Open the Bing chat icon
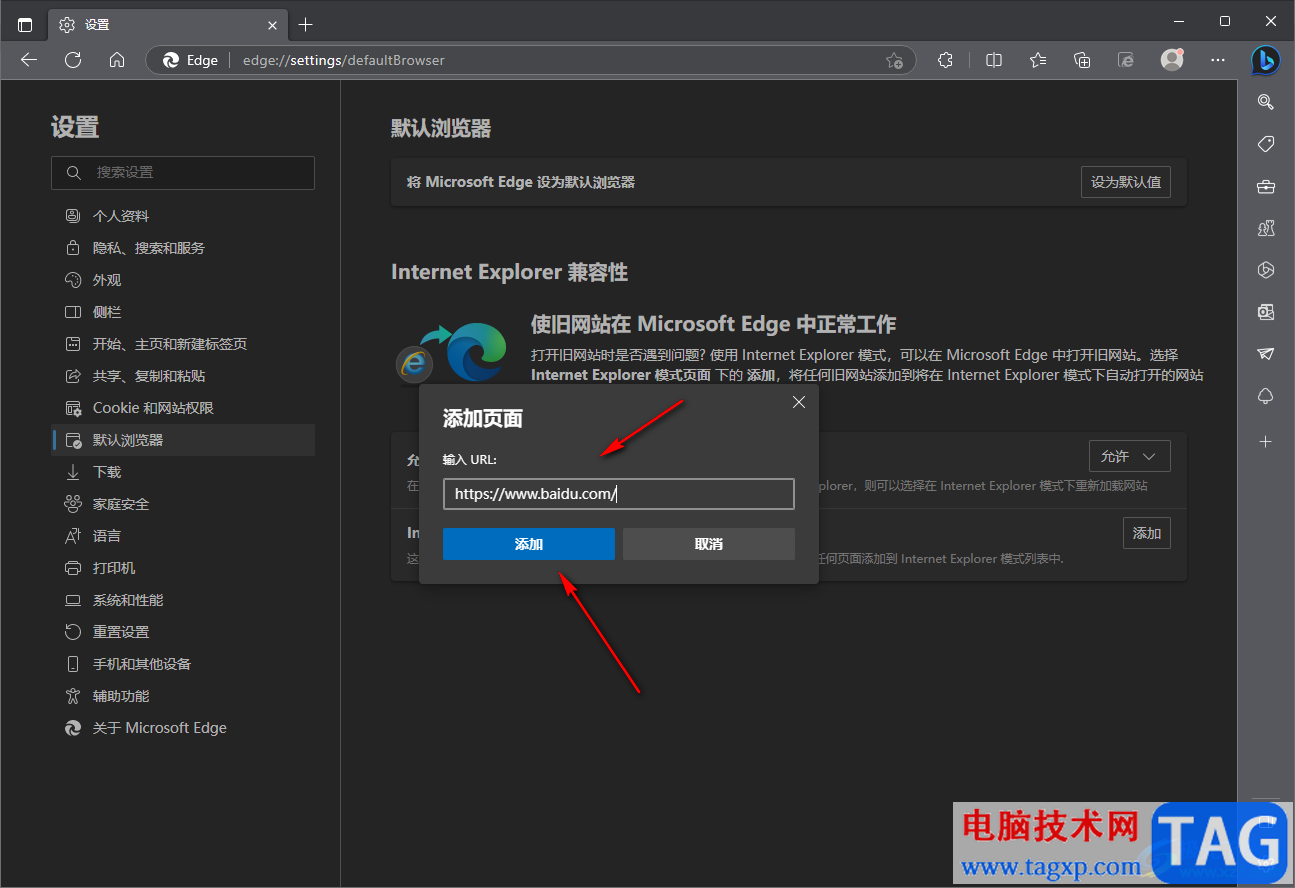1295x888 pixels. coord(1265,61)
